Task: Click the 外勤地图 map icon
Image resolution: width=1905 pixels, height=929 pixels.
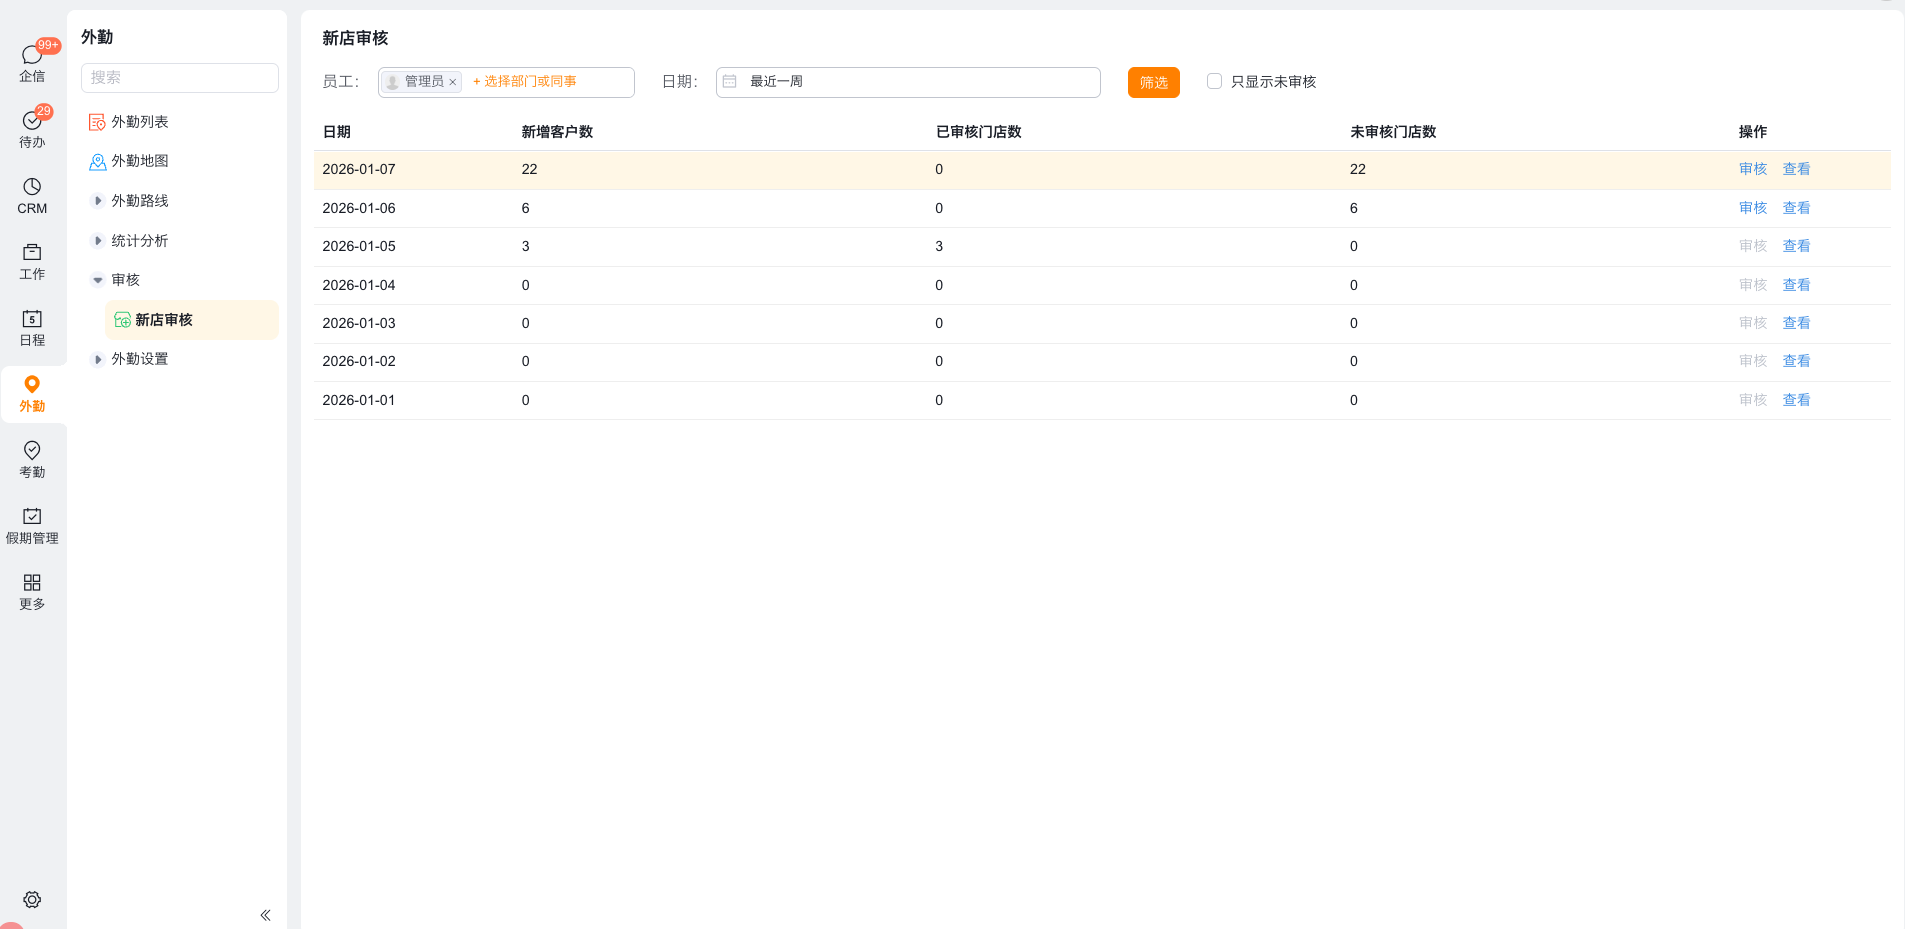Action: 97,161
